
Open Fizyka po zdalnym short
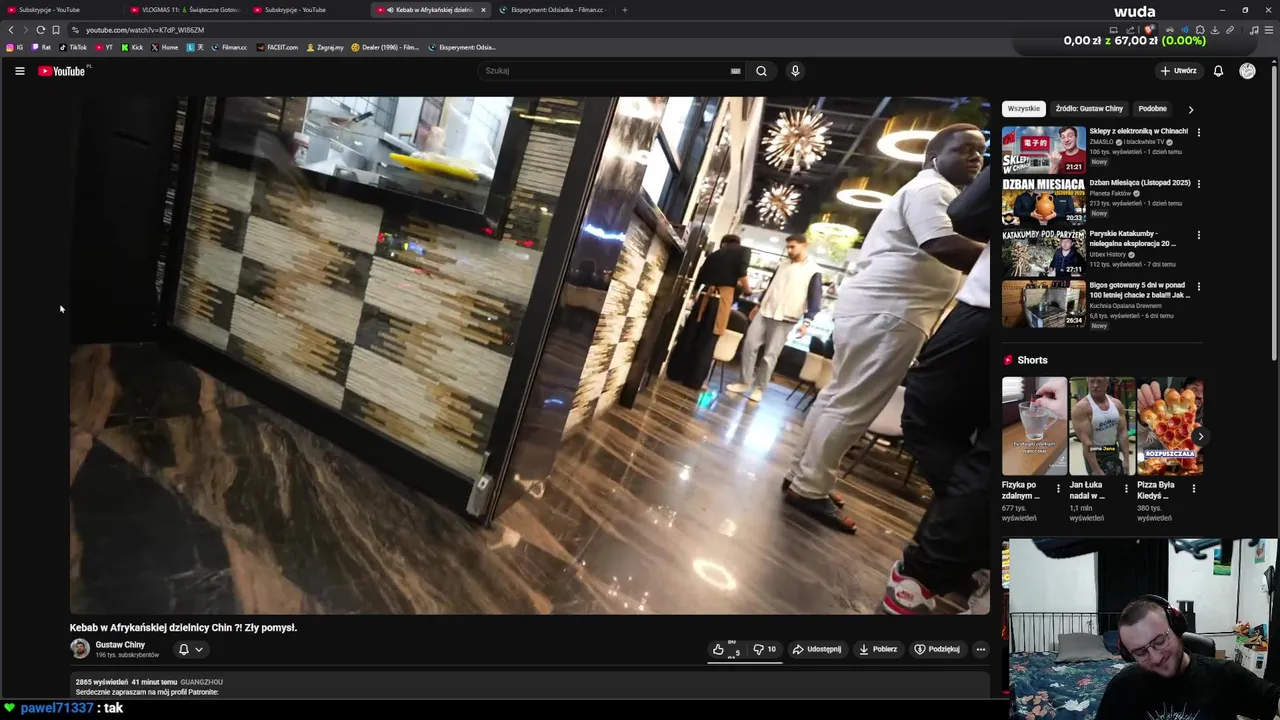[1034, 426]
